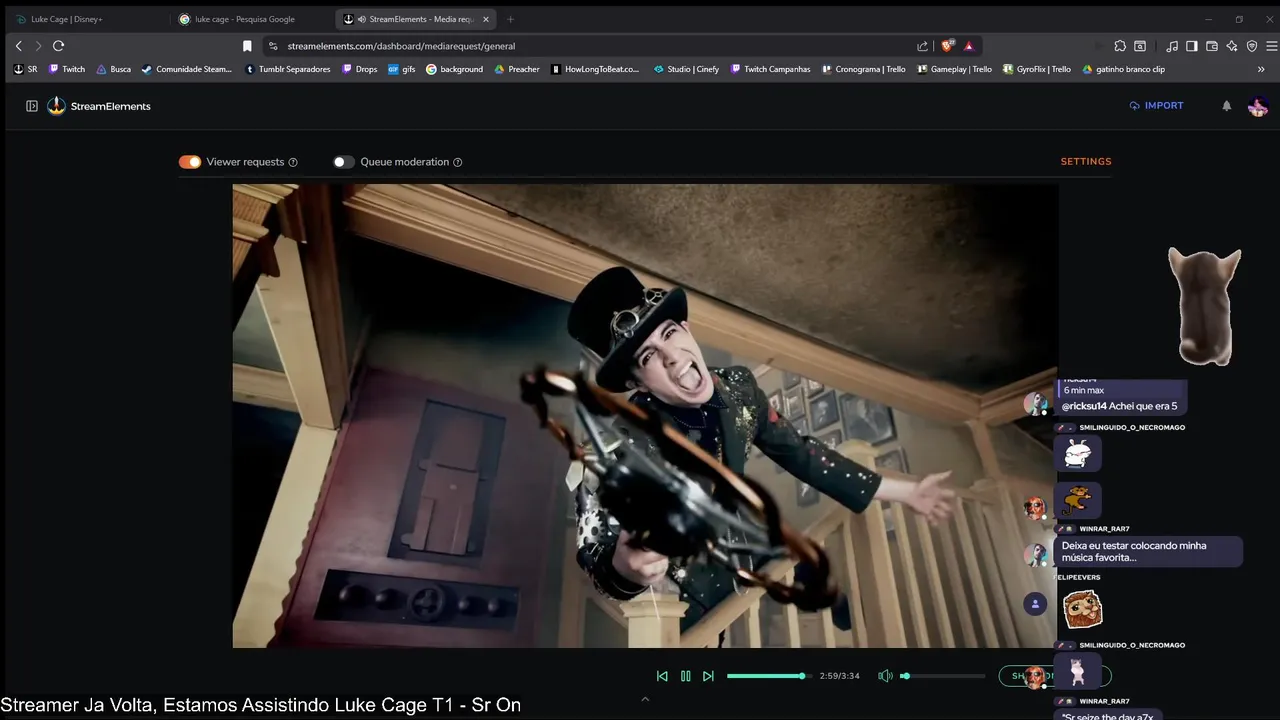Image resolution: width=1280 pixels, height=720 pixels.
Task: Open HowLongToBeat bookmark
Action: pyautogui.click(x=595, y=69)
